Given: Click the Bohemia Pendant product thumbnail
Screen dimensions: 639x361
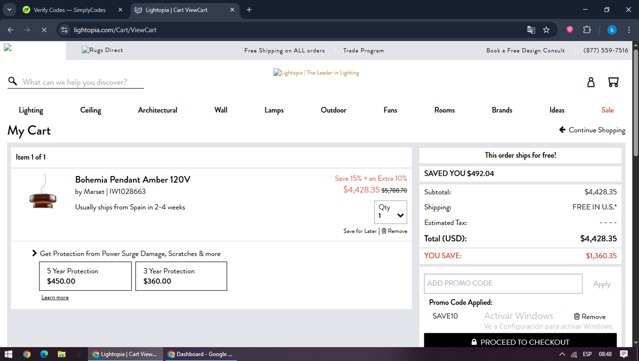Looking at the screenshot, I should [x=43, y=192].
